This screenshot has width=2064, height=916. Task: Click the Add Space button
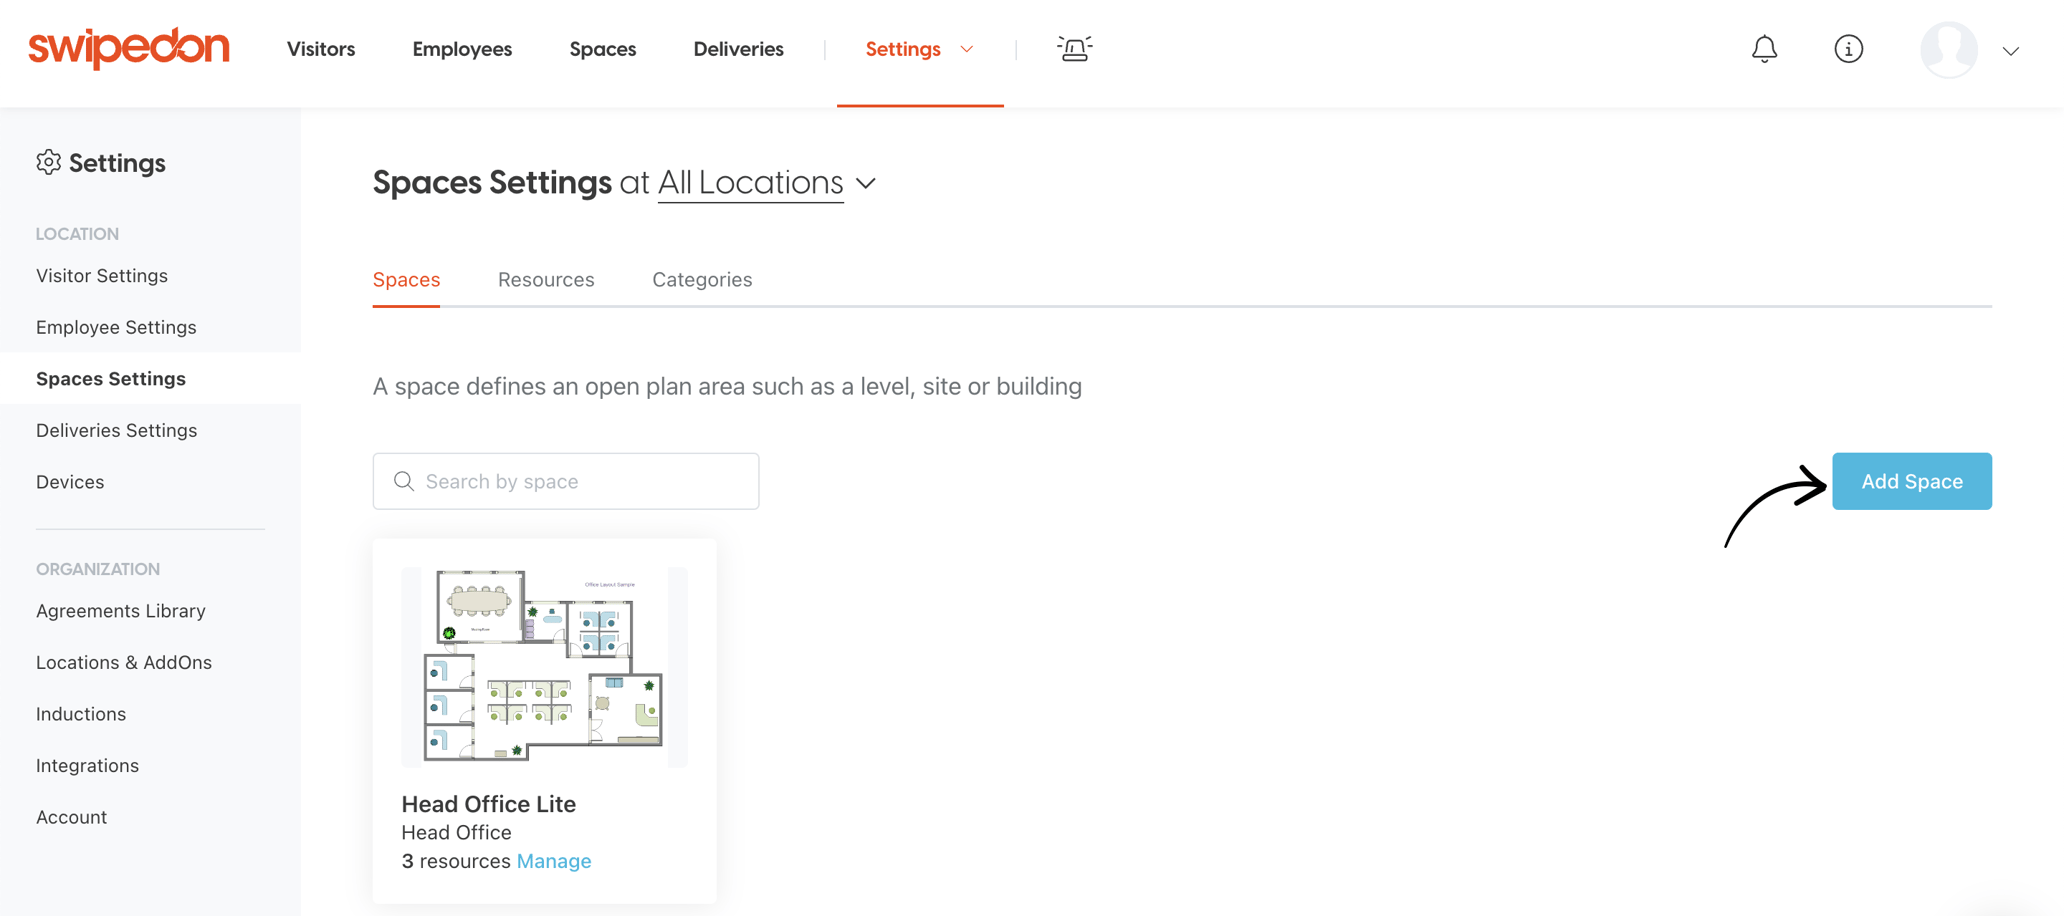[1911, 481]
